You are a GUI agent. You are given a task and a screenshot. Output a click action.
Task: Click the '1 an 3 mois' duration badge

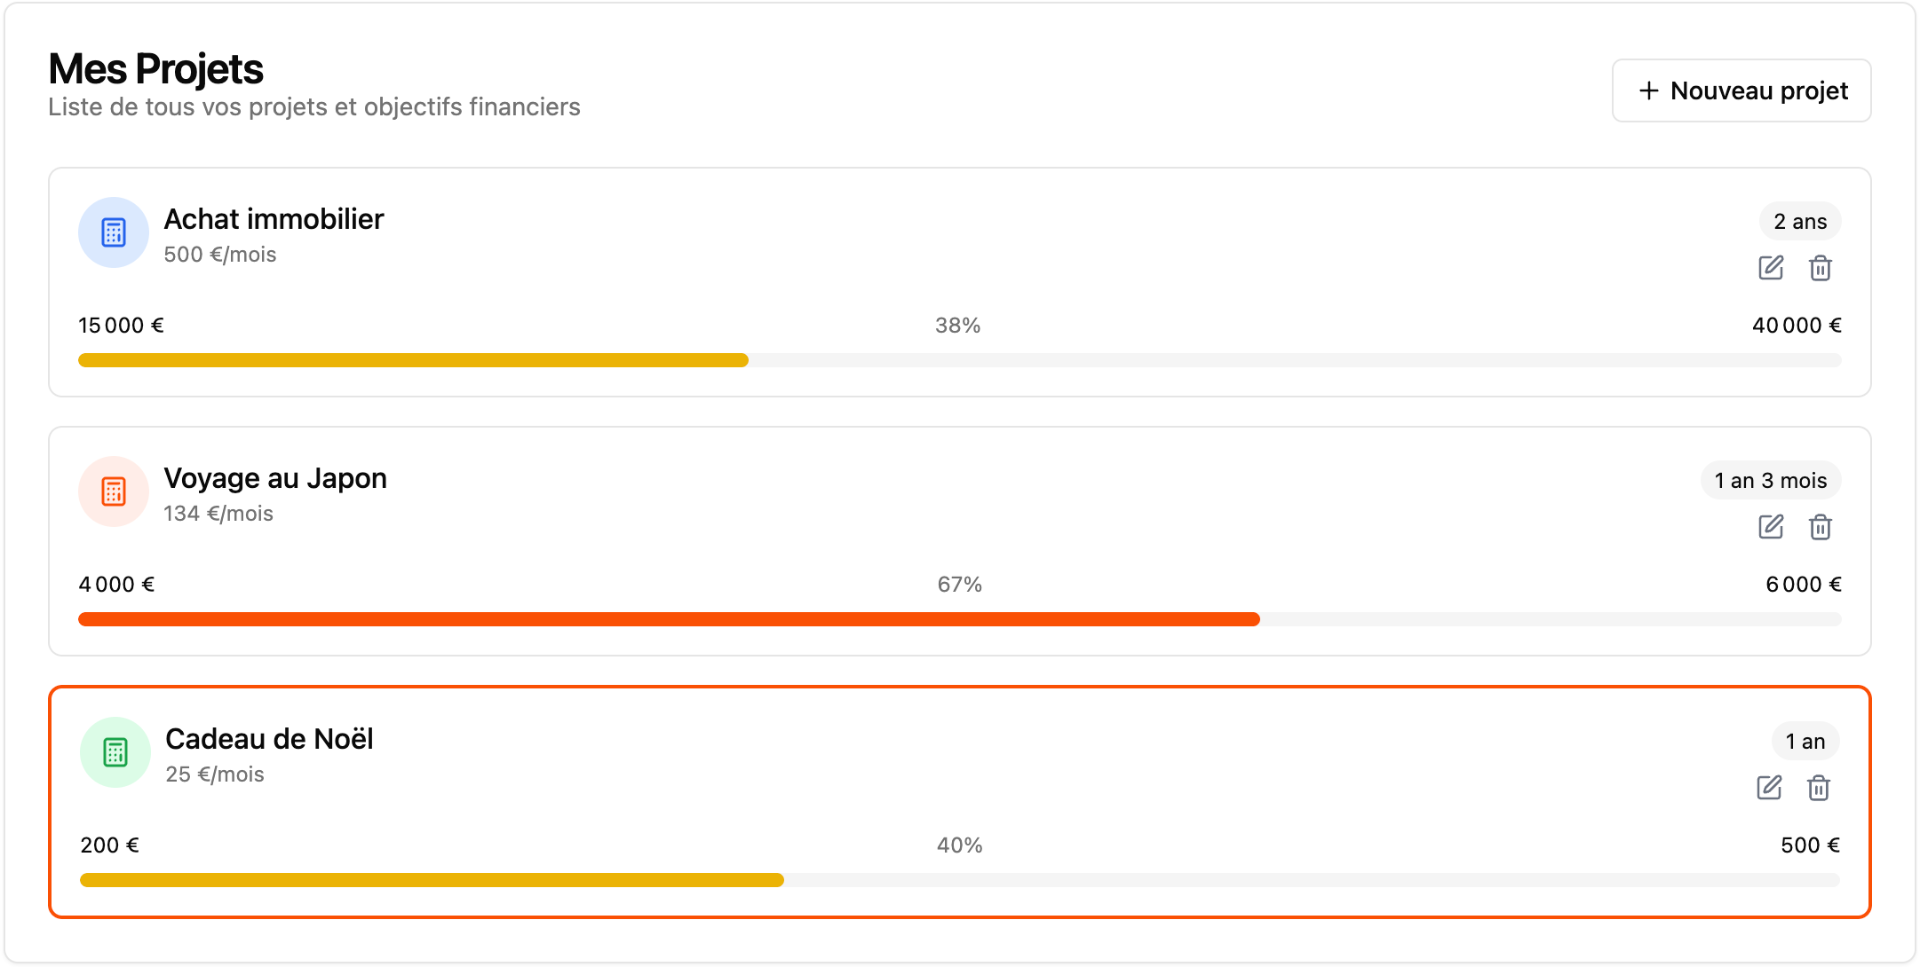(x=1770, y=481)
